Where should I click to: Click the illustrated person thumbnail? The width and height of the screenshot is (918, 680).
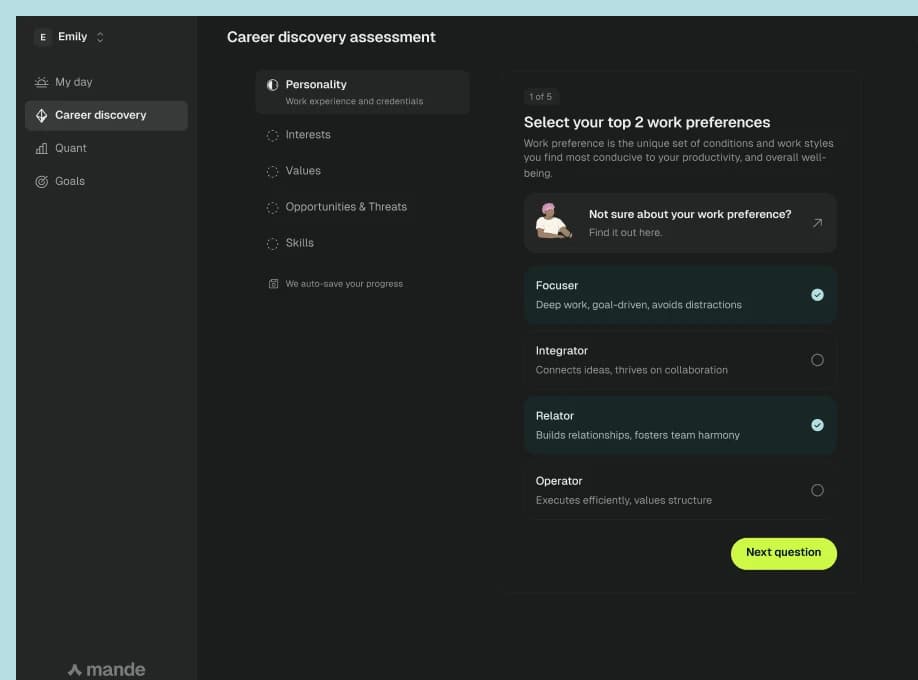553,221
